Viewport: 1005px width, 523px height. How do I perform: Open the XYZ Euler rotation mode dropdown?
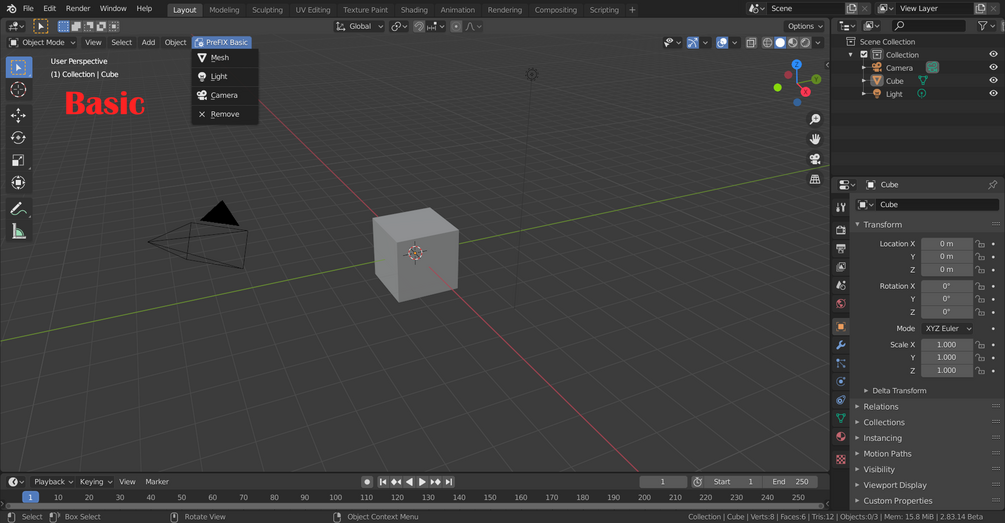(947, 328)
